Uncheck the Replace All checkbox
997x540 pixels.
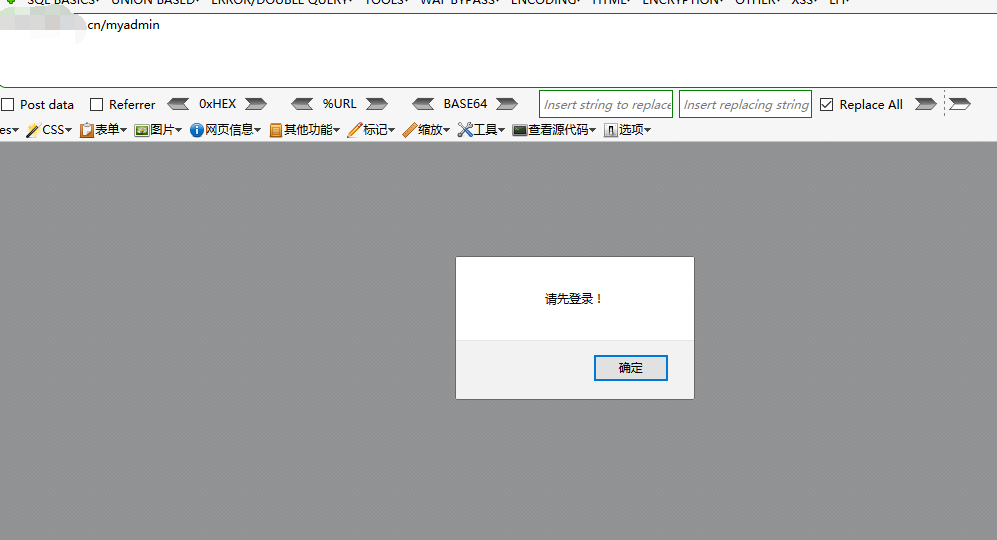[x=827, y=104]
